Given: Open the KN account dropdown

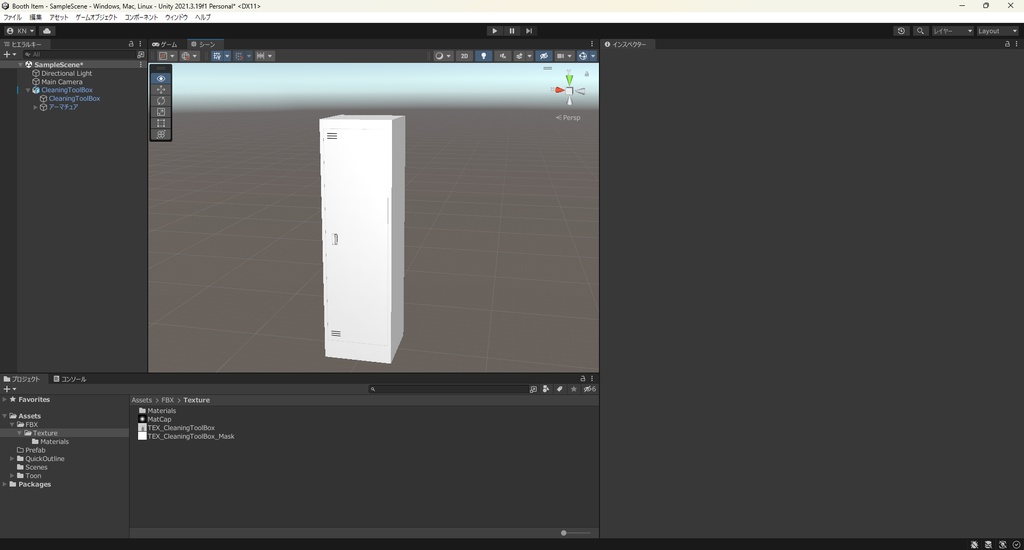Looking at the screenshot, I should coord(20,31).
